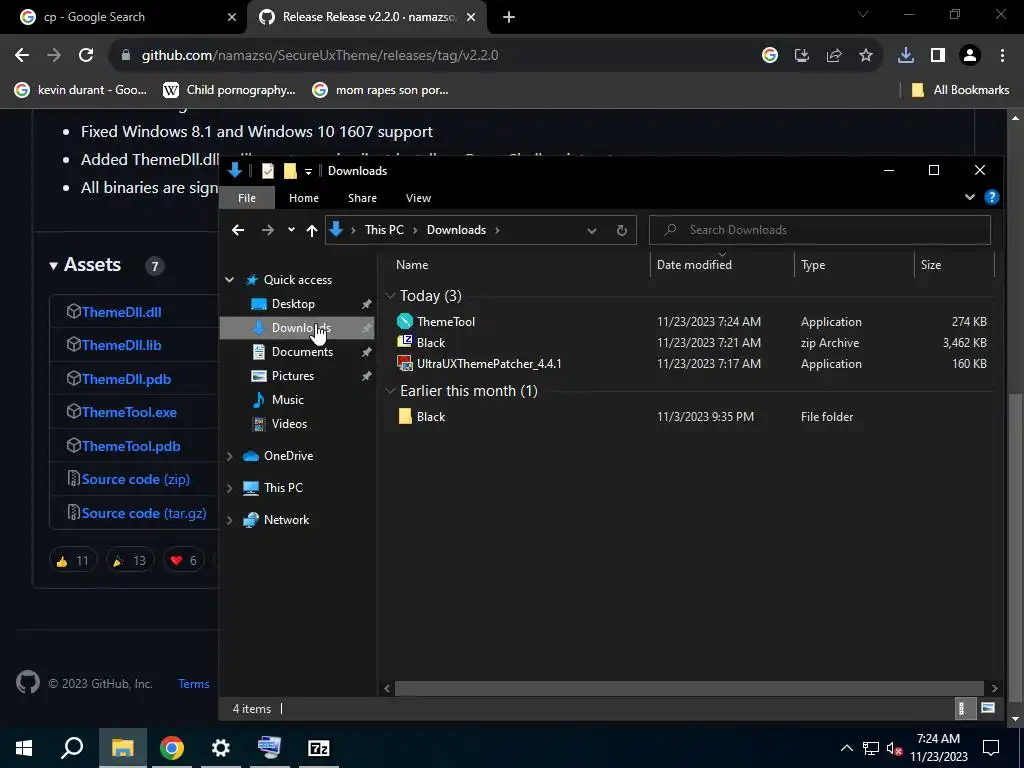Select the Release v2.2.0 Chrome tab
Viewport: 1024px width, 768px height.
366,18
